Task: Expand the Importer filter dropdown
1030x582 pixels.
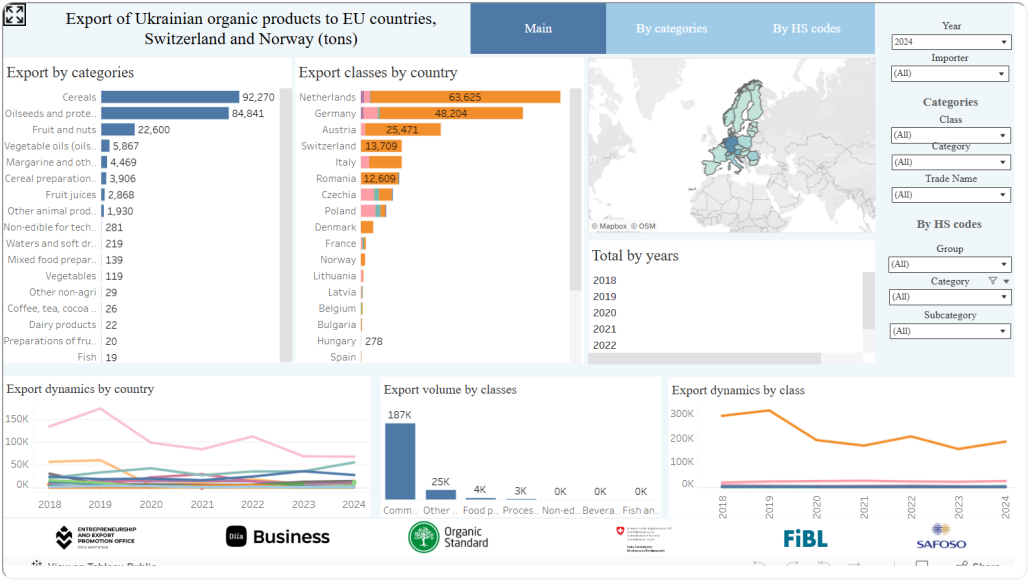Action: pos(950,74)
